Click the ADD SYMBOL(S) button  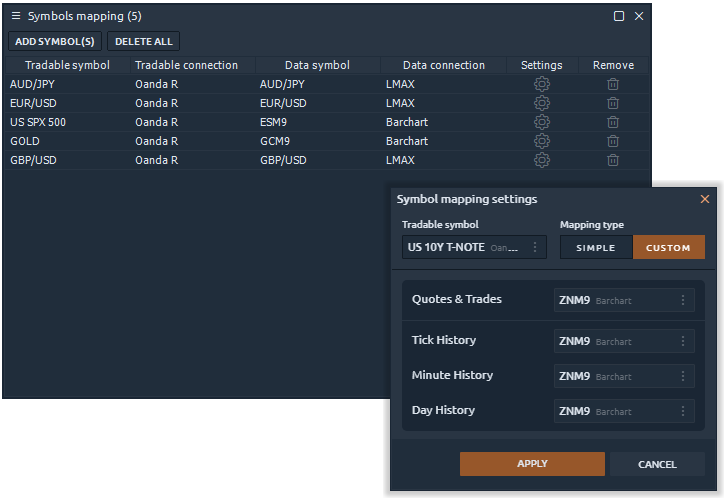coord(55,41)
